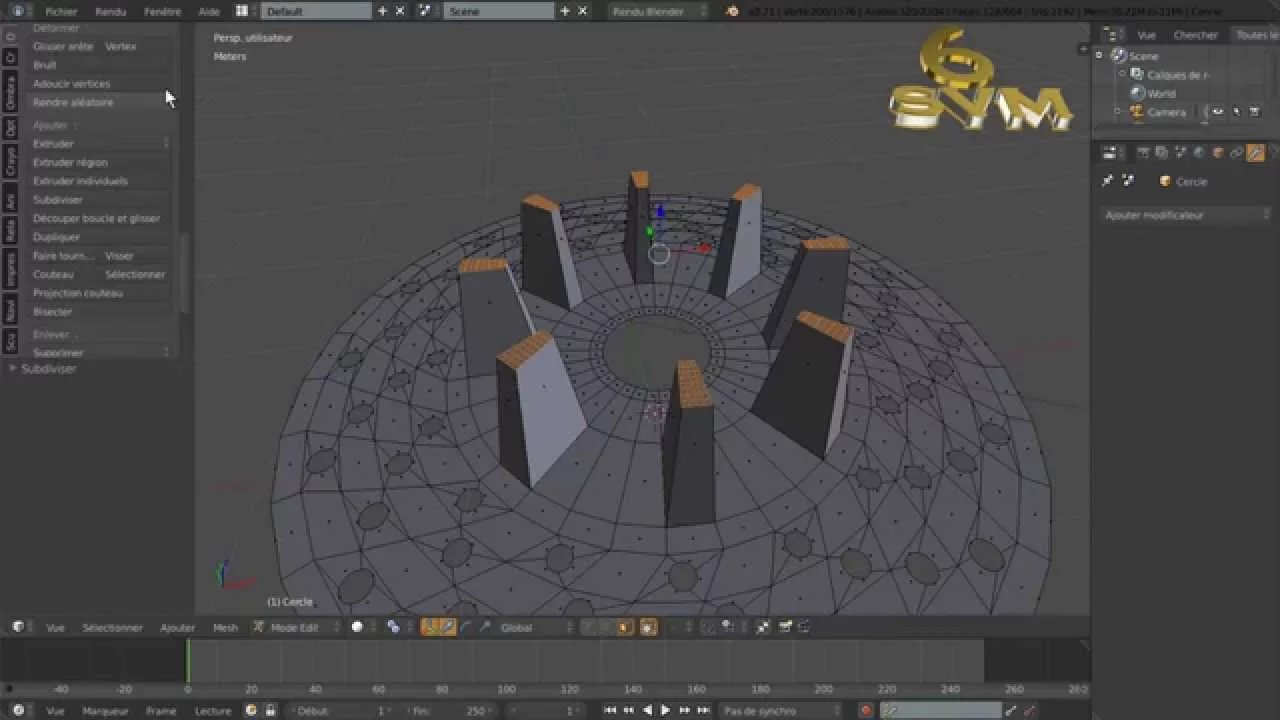Viewport: 1280px width, 720px height.
Task: Toggle limit selection to visible
Action: (x=648, y=627)
